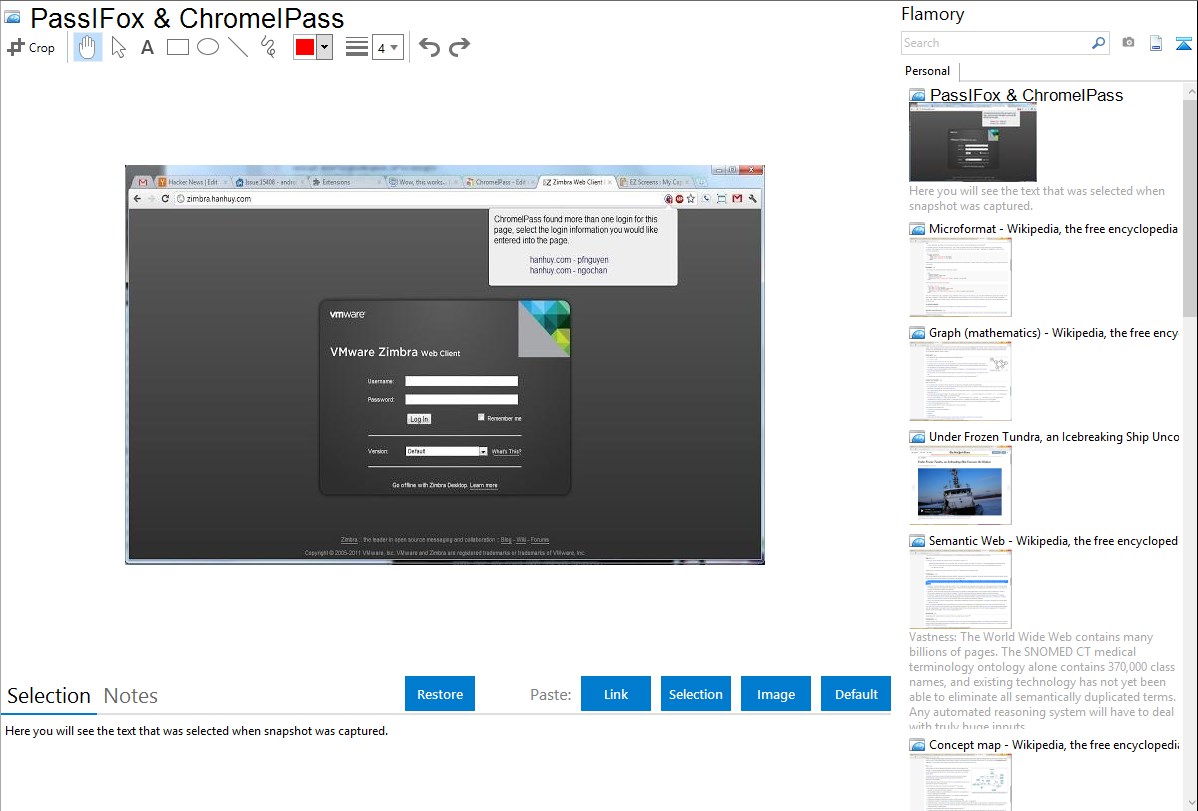Click the Restore button
The width and height of the screenshot is (1198, 811).
click(440, 694)
